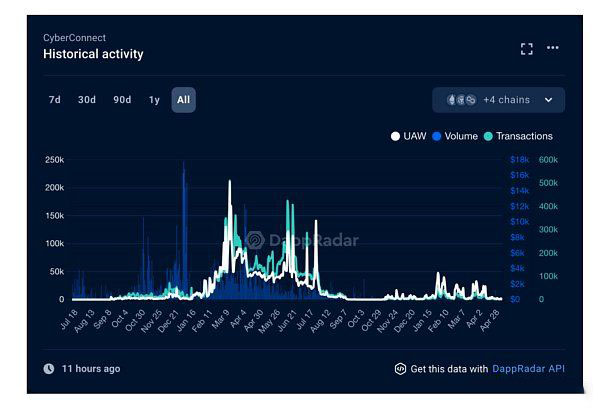Select the All time range tab
Viewport: 600px width, 413px height.
[x=183, y=100]
